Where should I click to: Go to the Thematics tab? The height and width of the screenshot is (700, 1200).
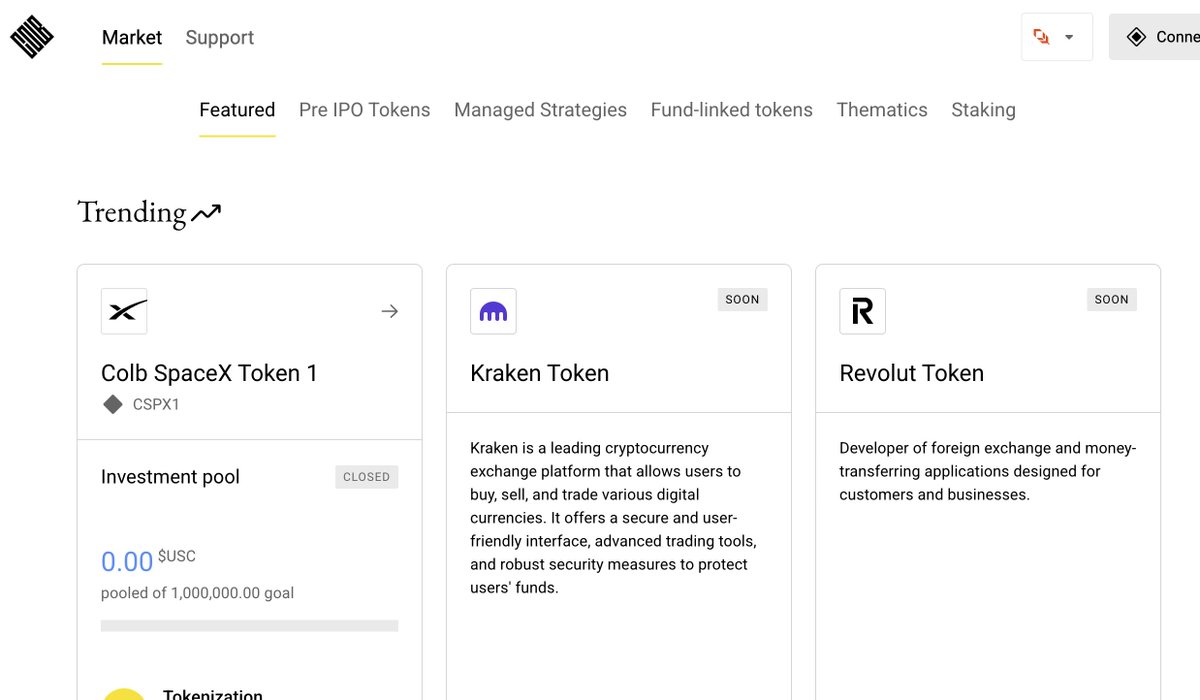pyautogui.click(x=881, y=110)
